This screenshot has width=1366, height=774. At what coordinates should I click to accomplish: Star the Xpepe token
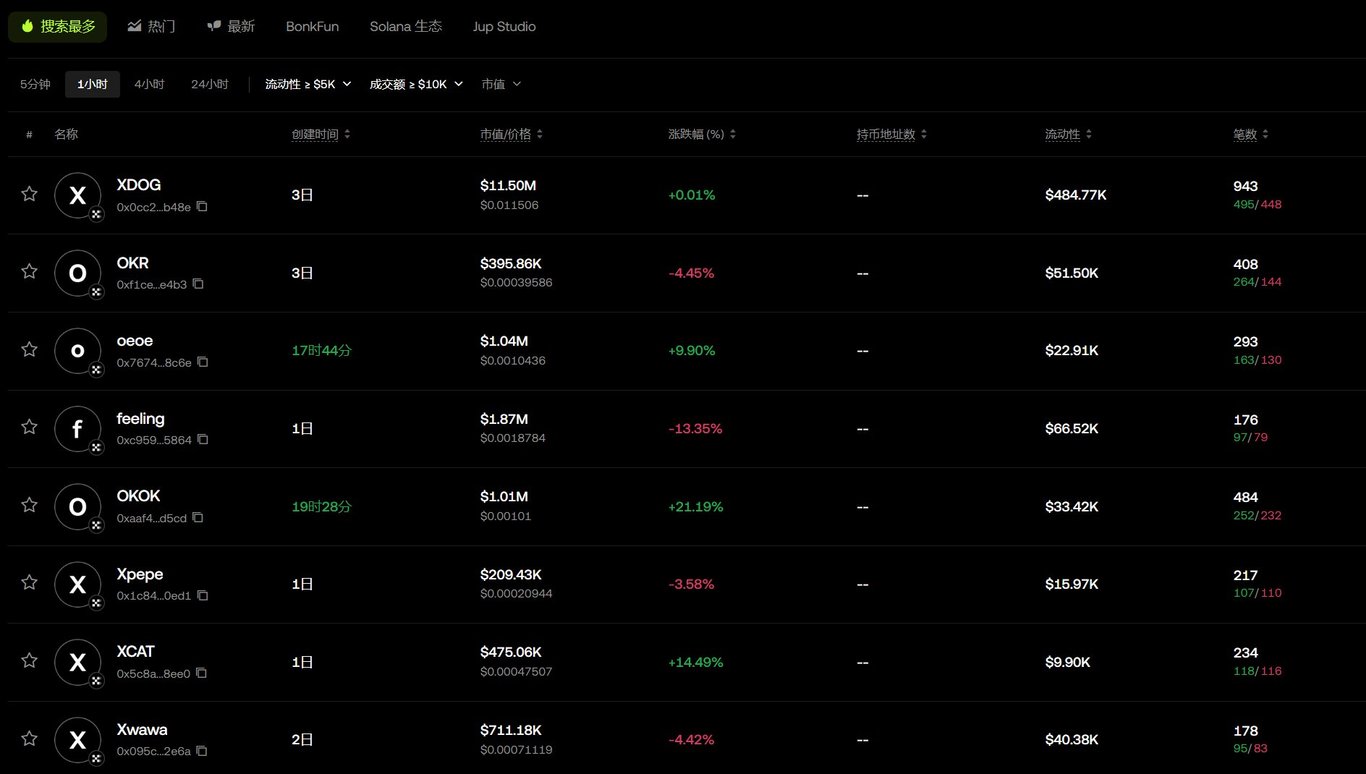click(x=29, y=583)
